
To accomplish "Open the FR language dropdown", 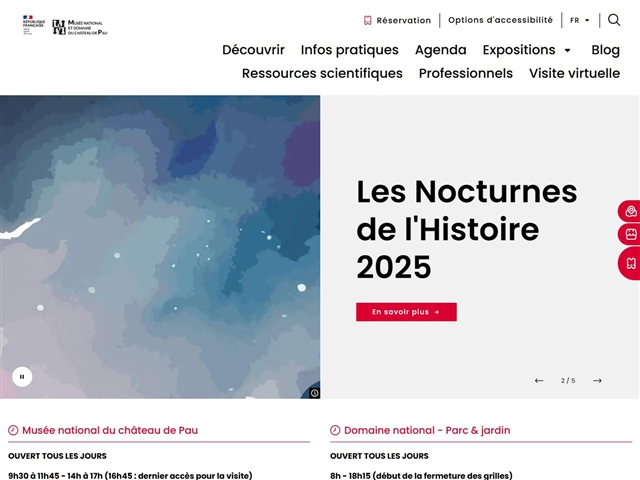I will point(580,20).
